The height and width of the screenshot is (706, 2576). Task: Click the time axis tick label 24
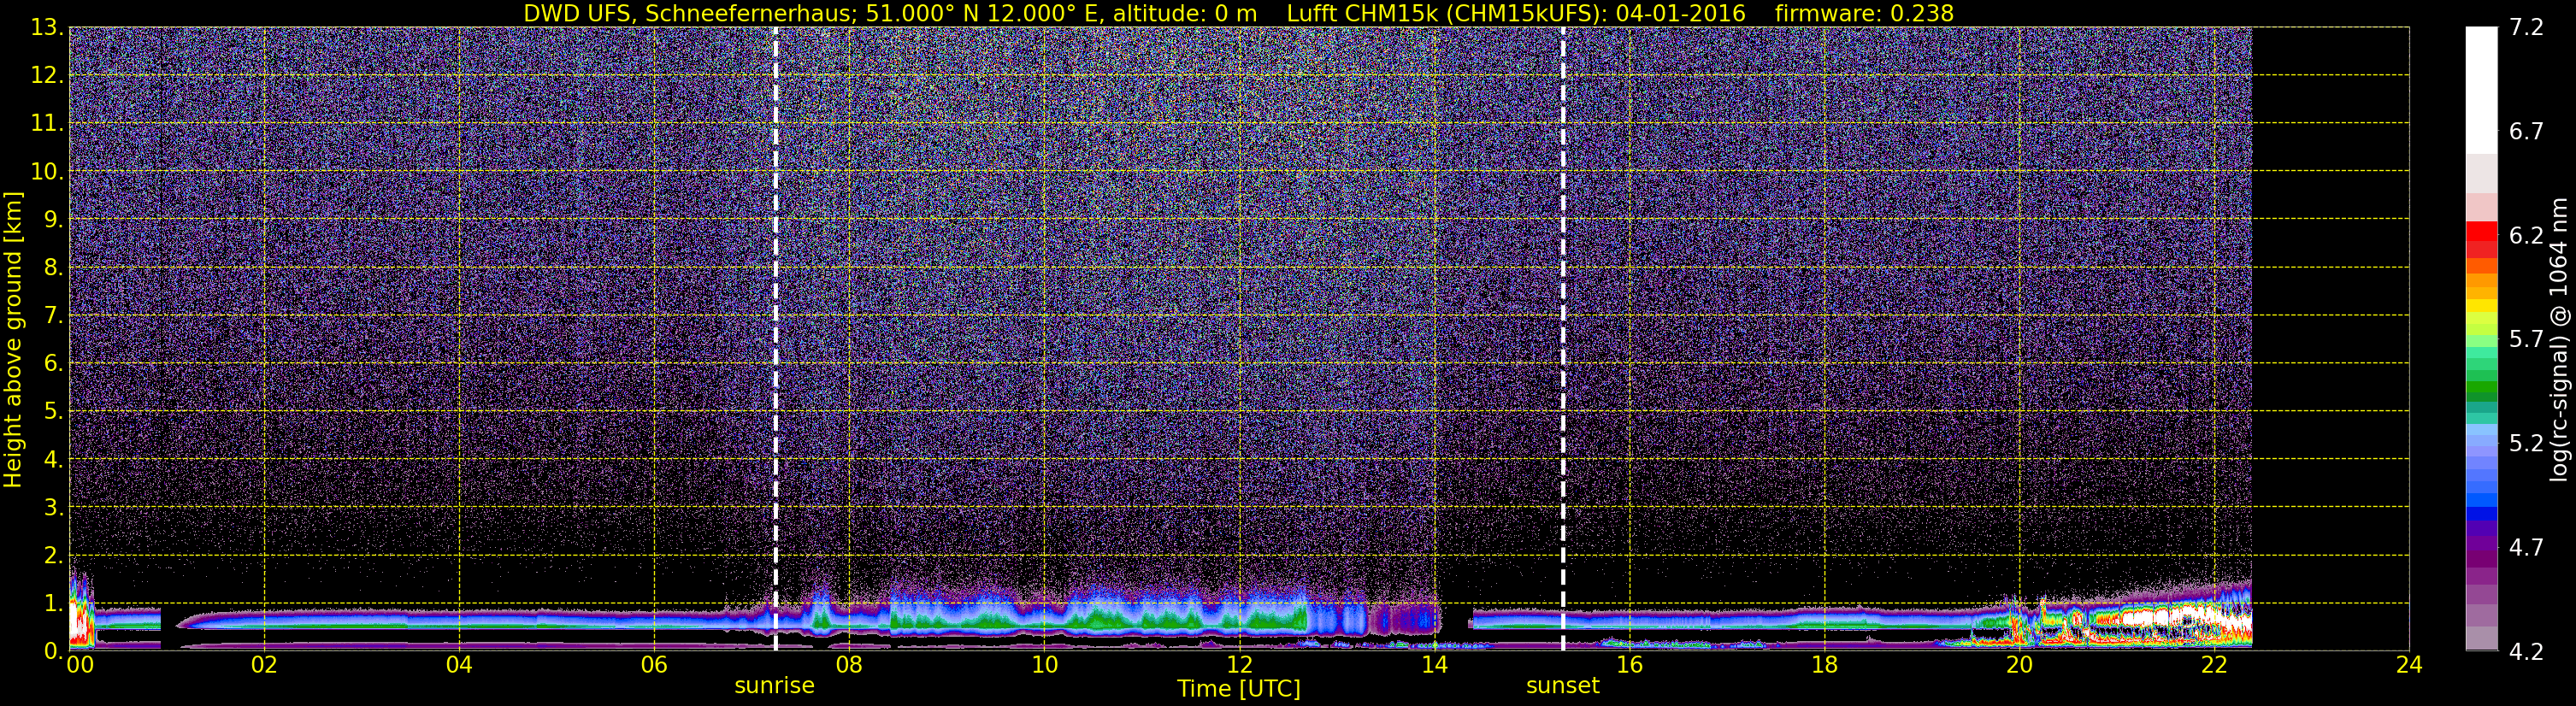click(x=2409, y=665)
